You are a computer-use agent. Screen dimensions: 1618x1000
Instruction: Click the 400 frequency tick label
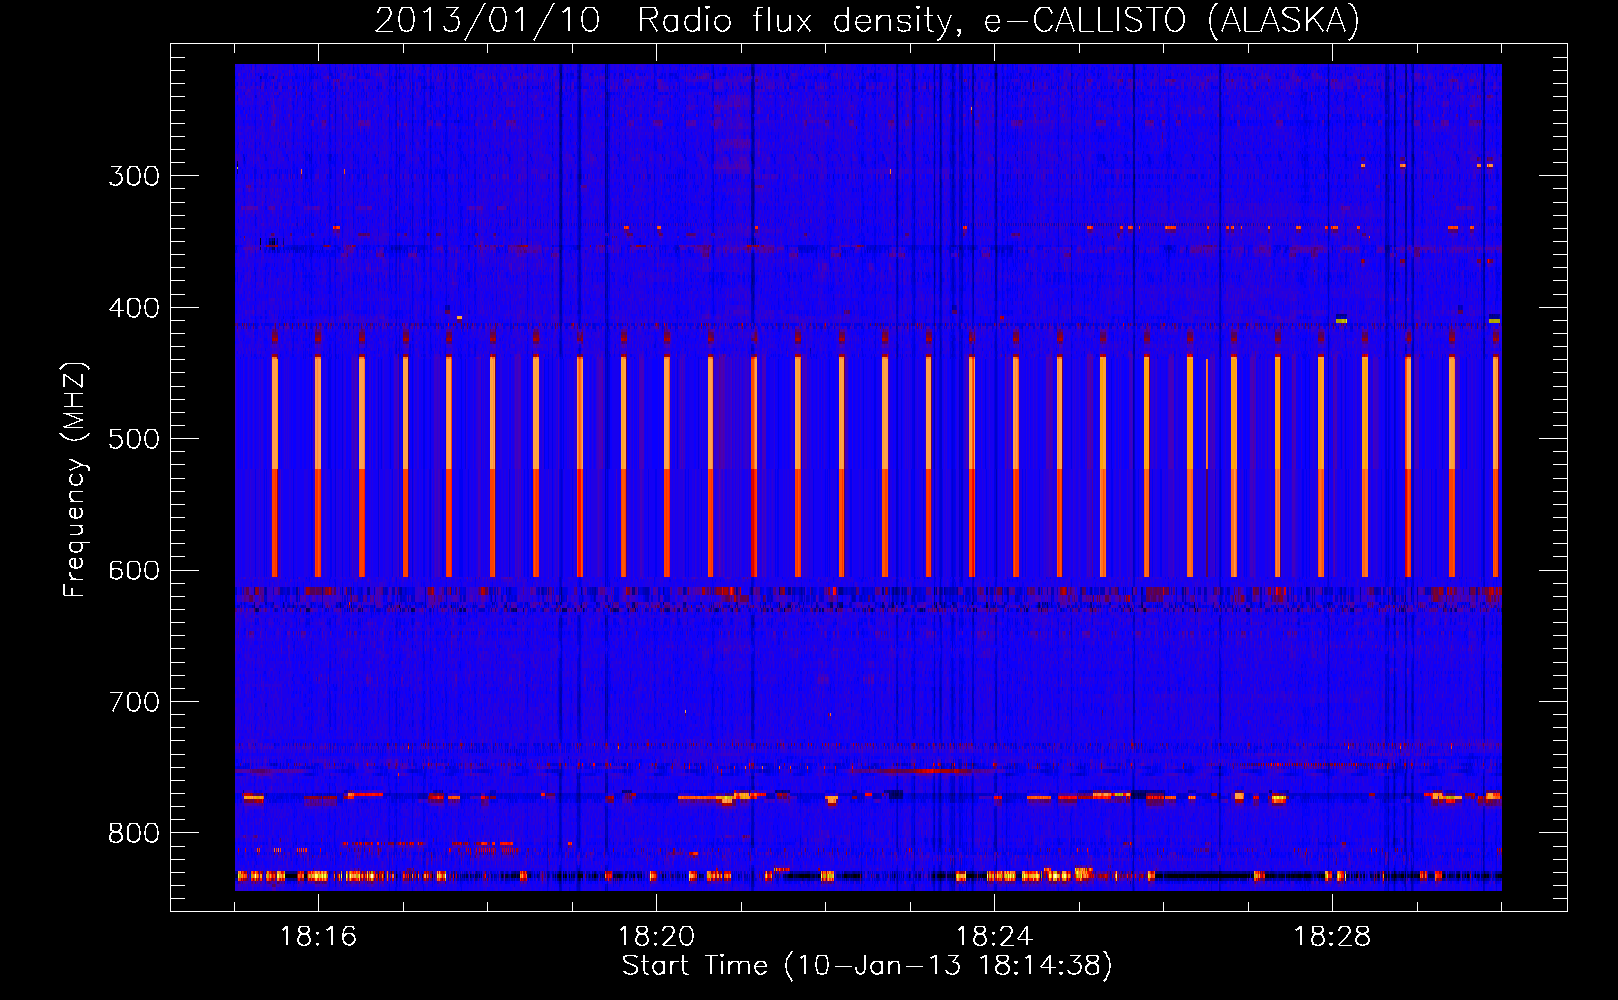coord(134,308)
